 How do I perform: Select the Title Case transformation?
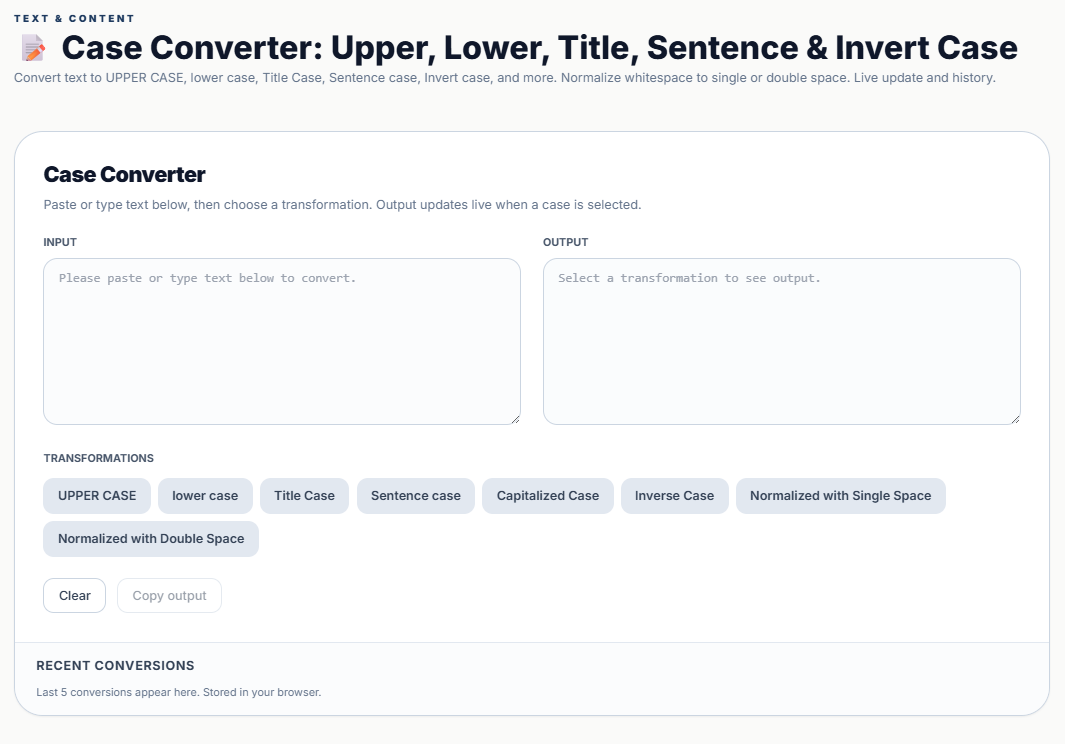(x=304, y=496)
